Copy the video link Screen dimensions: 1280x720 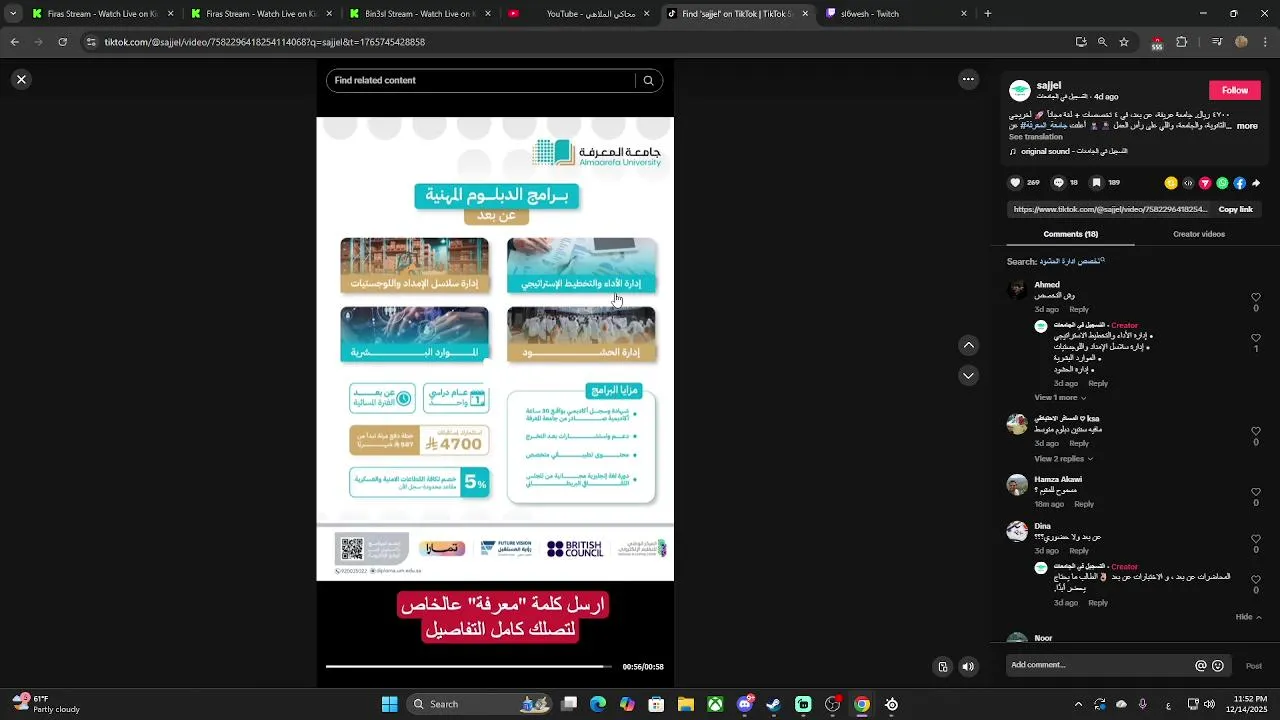pyautogui.click(x=1235, y=210)
